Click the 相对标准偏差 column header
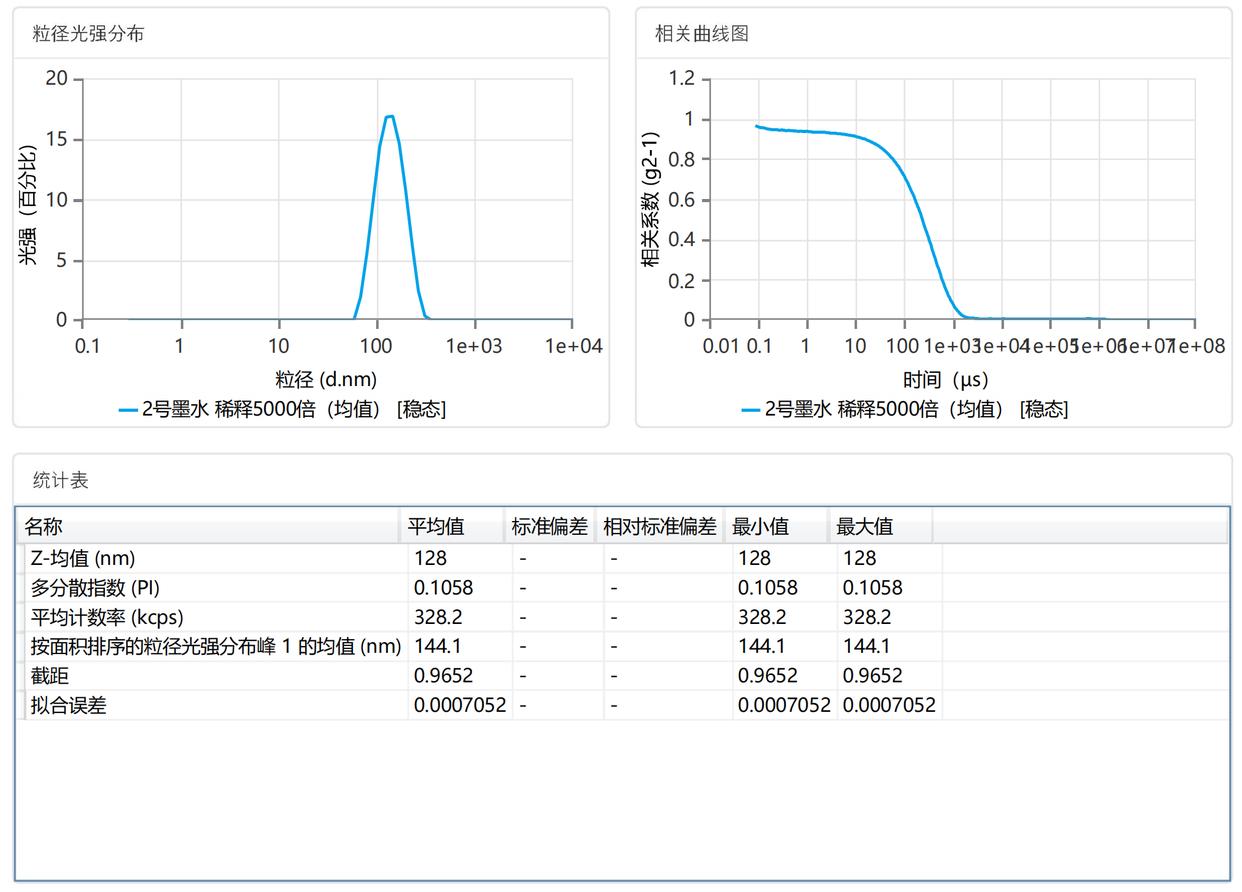1242x892 pixels. [x=659, y=526]
